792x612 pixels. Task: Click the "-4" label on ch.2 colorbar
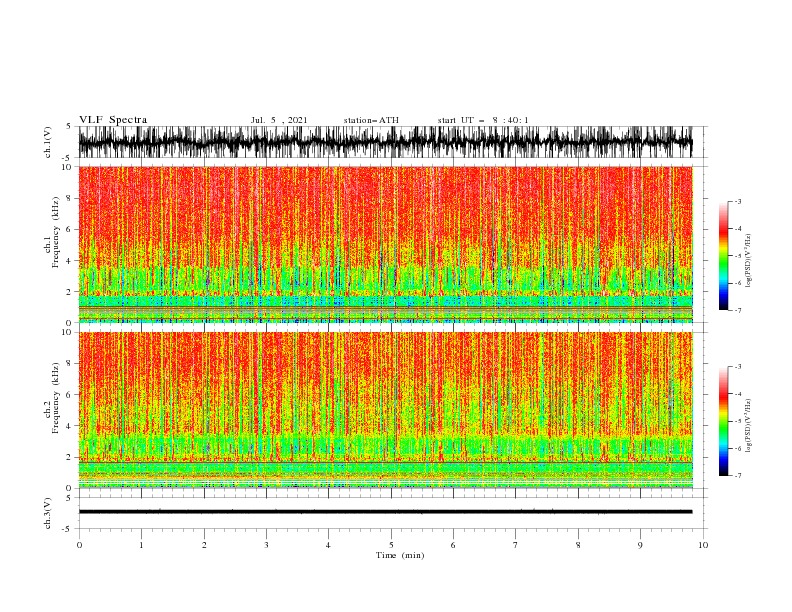737,394
